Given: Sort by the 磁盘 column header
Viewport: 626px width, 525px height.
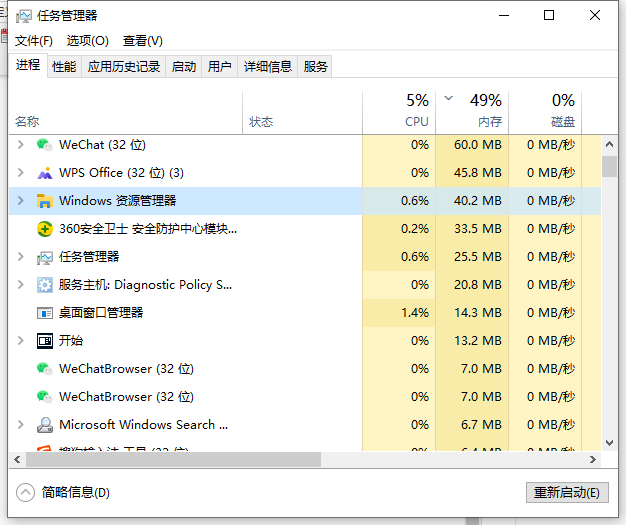Looking at the screenshot, I should click(545, 113).
